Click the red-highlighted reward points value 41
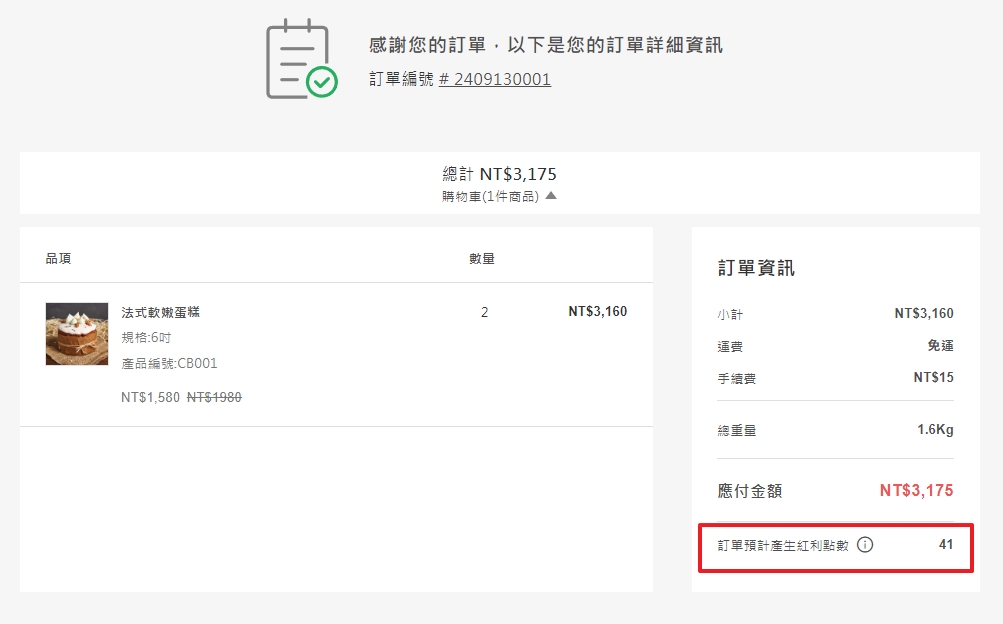This screenshot has width=1003, height=624. 945,545
